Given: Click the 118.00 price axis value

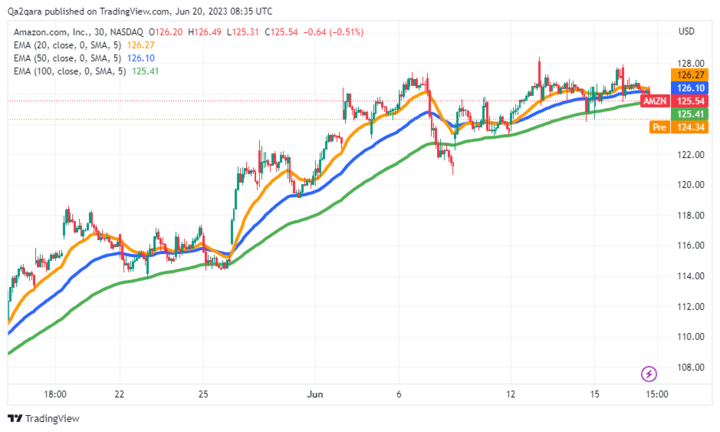Looking at the screenshot, I should pyautogui.click(x=691, y=215).
